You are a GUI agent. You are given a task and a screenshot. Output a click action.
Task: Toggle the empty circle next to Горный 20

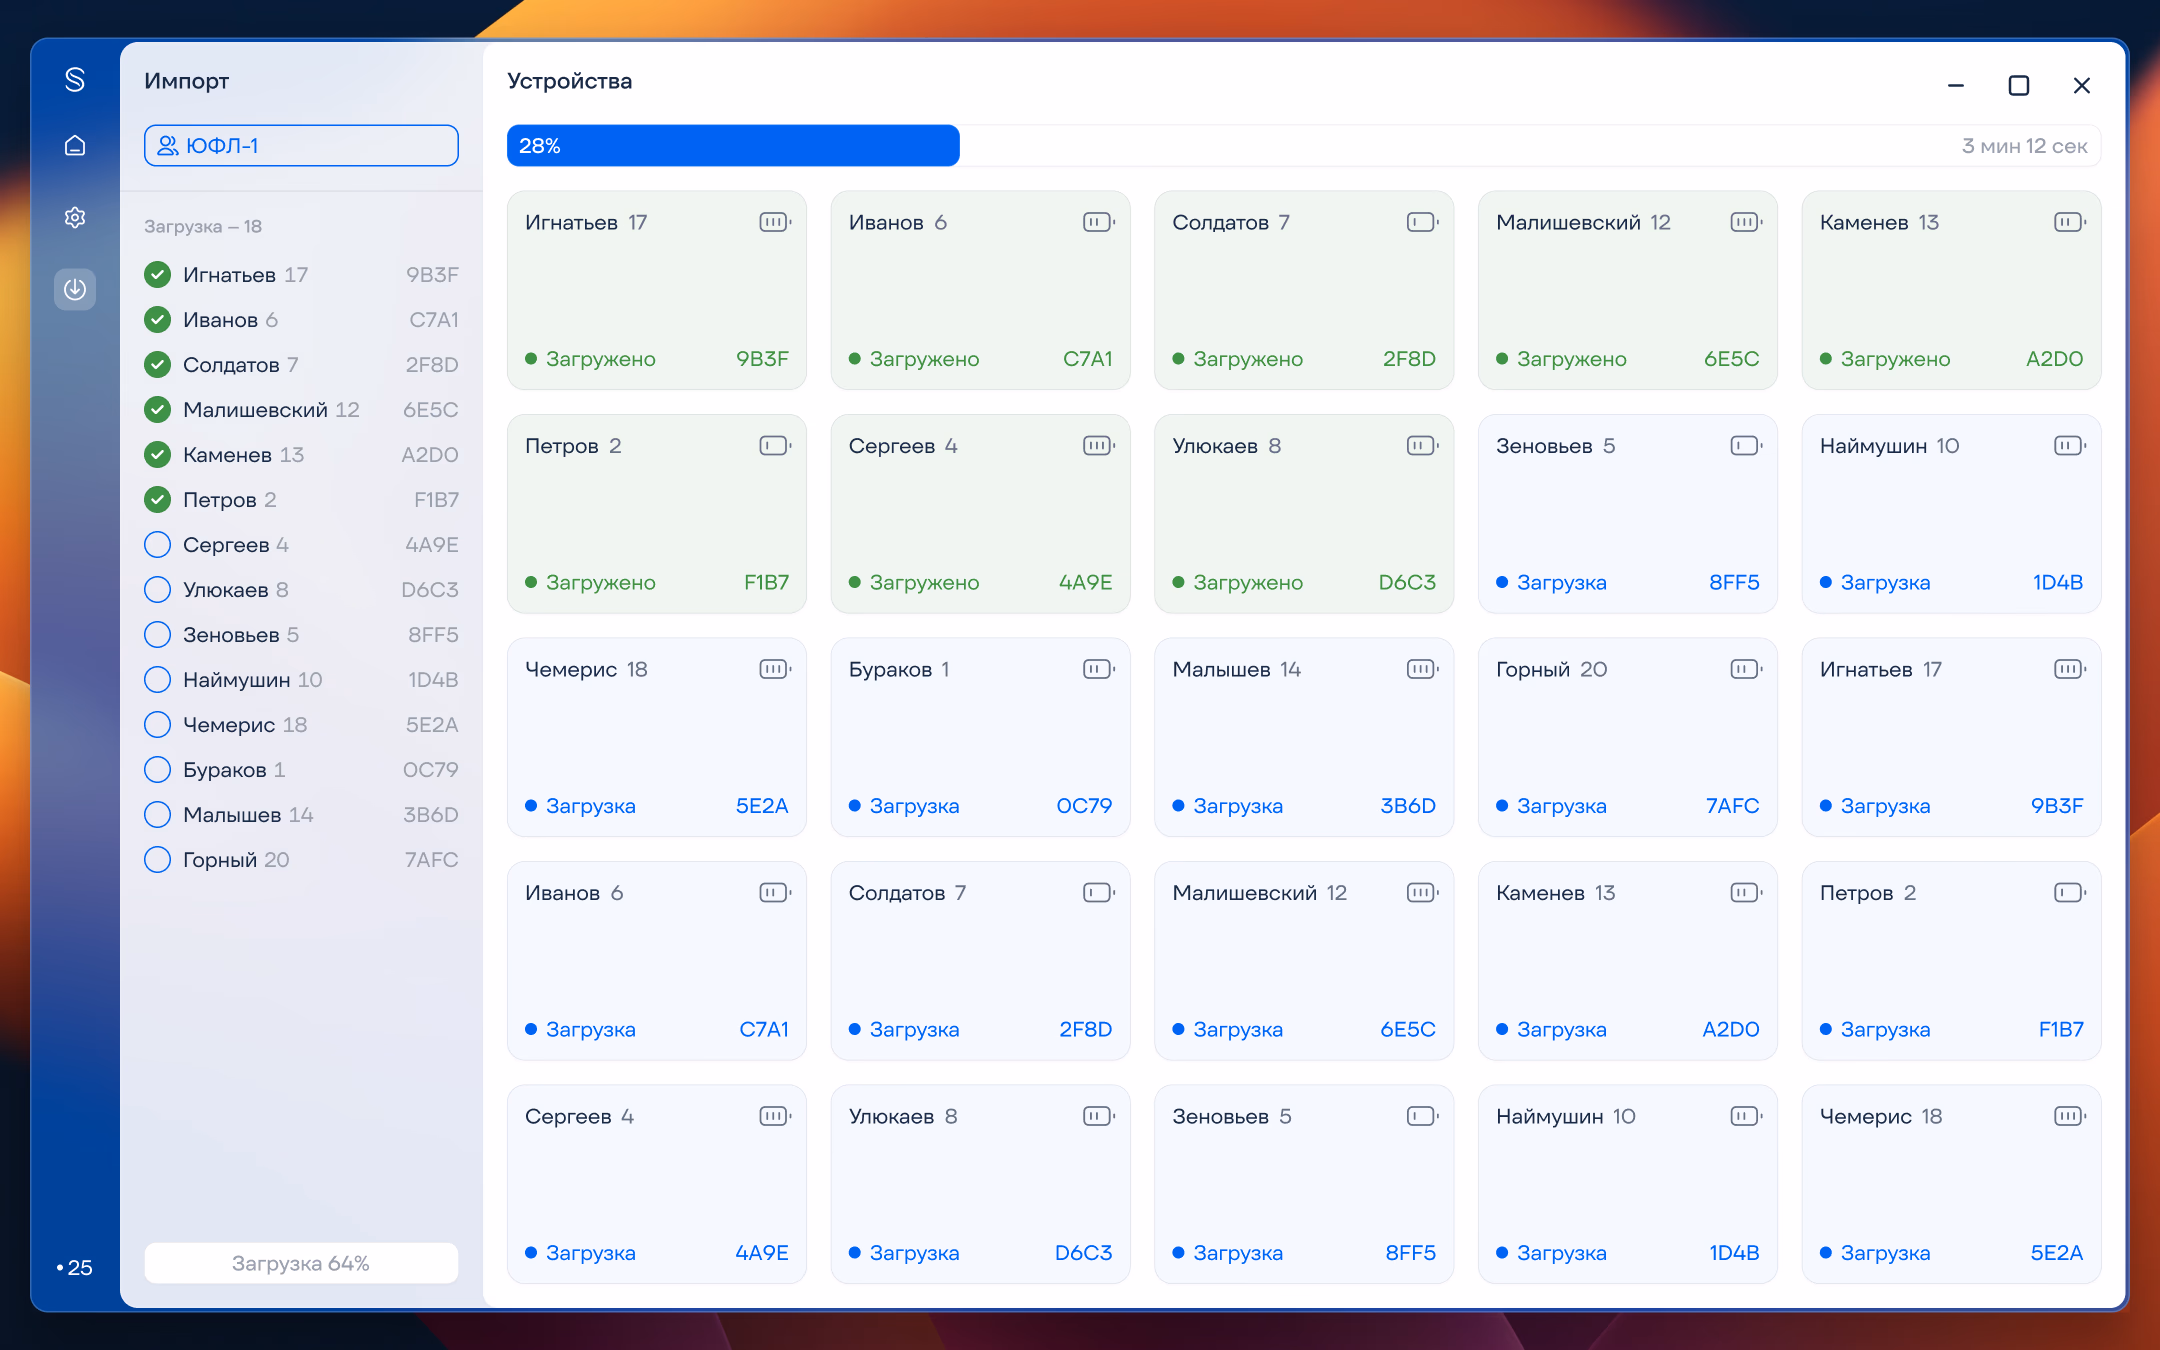tap(157, 859)
